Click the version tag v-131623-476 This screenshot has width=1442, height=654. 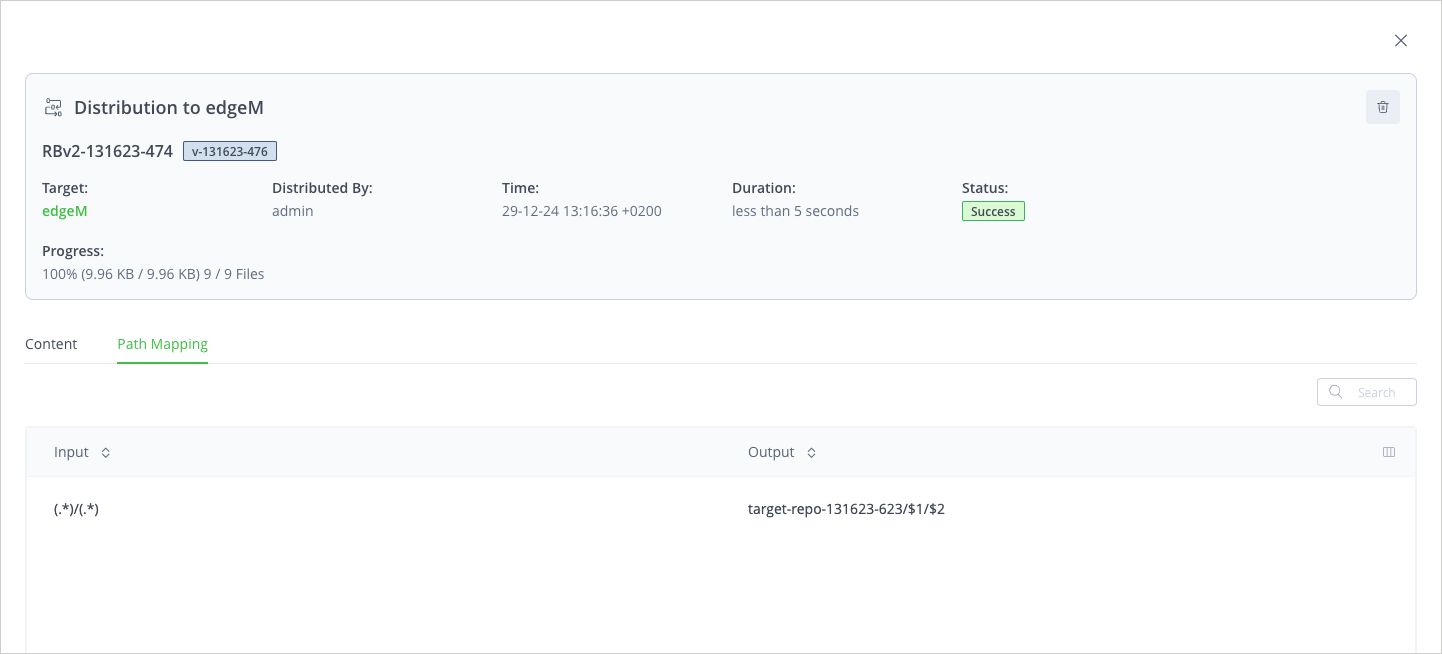(230, 151)
